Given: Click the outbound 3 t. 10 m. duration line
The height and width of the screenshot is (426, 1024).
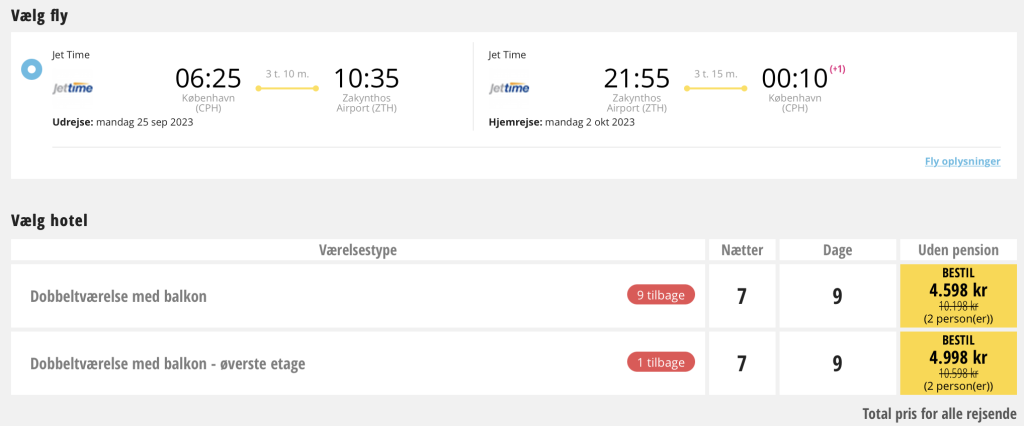Looking at the screenshot, I should click(287, 88).
